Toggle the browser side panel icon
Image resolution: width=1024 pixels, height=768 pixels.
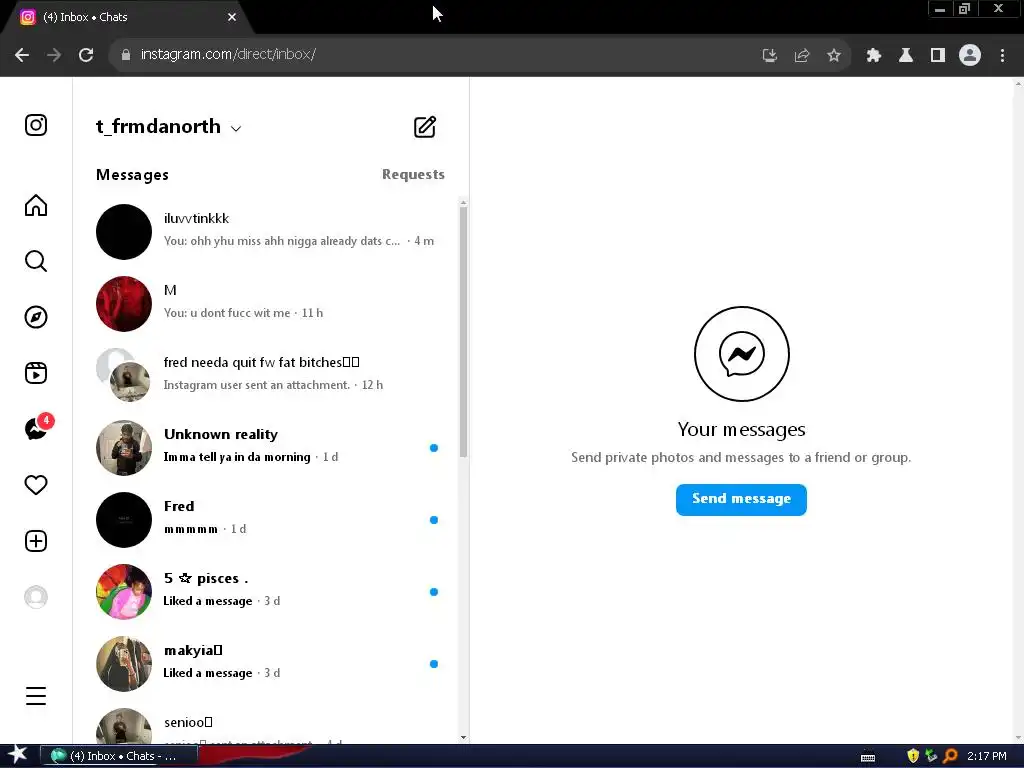point(938,56)
